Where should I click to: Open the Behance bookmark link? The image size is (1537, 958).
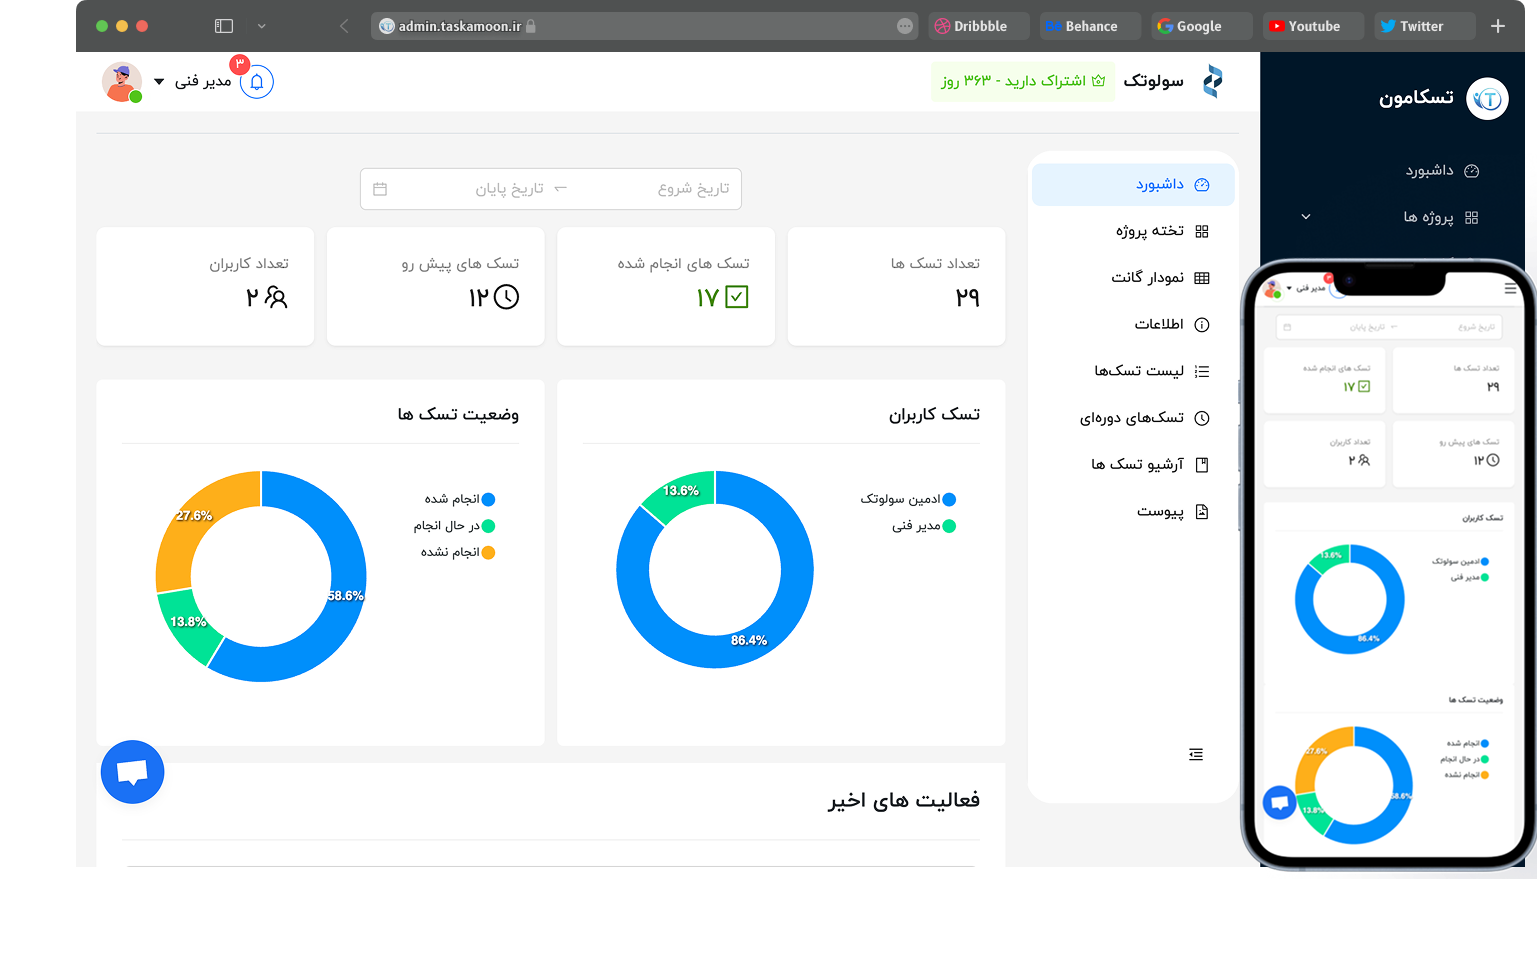coord(1089,25)
